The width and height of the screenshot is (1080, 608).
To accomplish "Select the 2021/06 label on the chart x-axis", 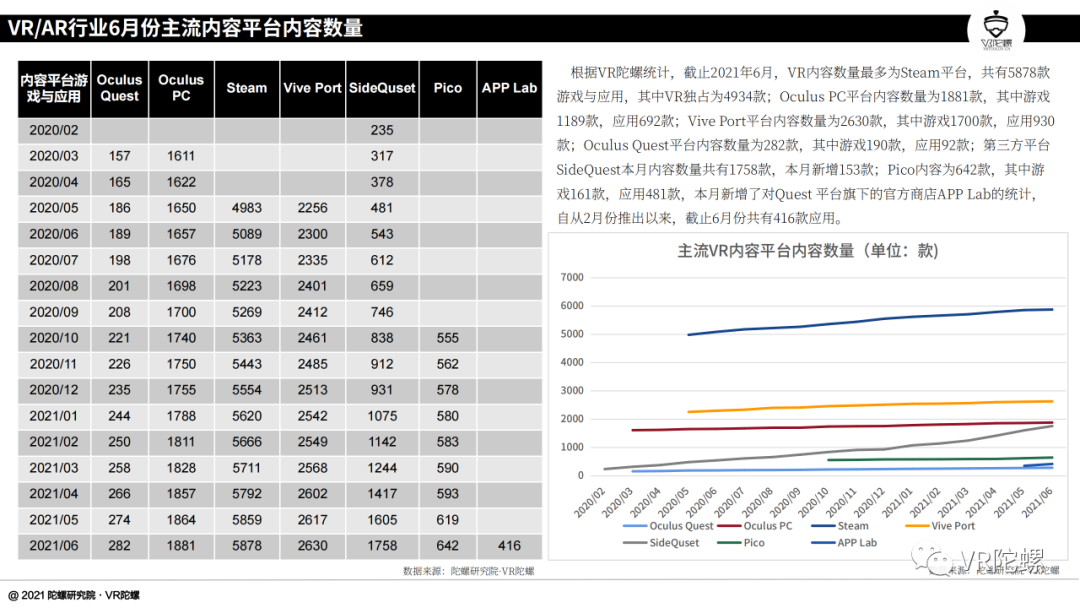I will (1037, 502).
